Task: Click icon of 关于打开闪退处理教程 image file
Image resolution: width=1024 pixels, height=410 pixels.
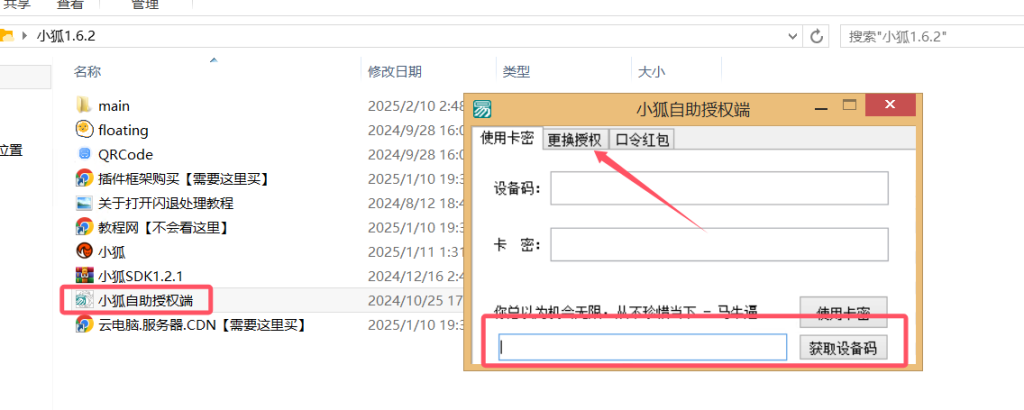Action: 84,202
